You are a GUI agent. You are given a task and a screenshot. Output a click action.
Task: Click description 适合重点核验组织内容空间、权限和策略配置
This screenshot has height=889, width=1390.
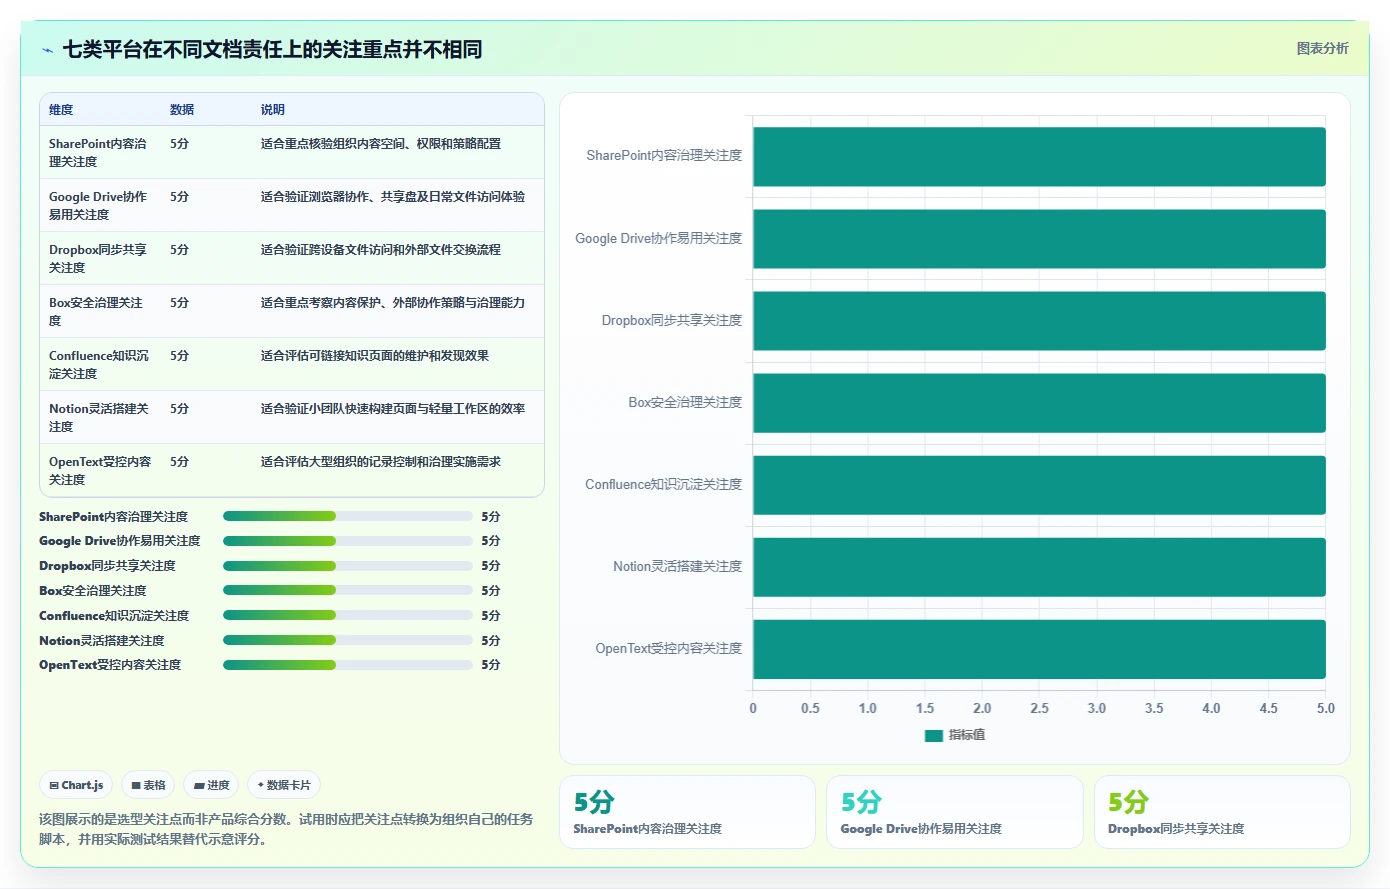381,143
